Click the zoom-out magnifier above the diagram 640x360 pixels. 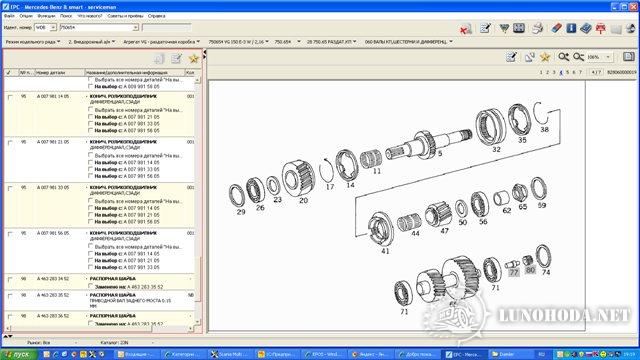coord(578,57)
